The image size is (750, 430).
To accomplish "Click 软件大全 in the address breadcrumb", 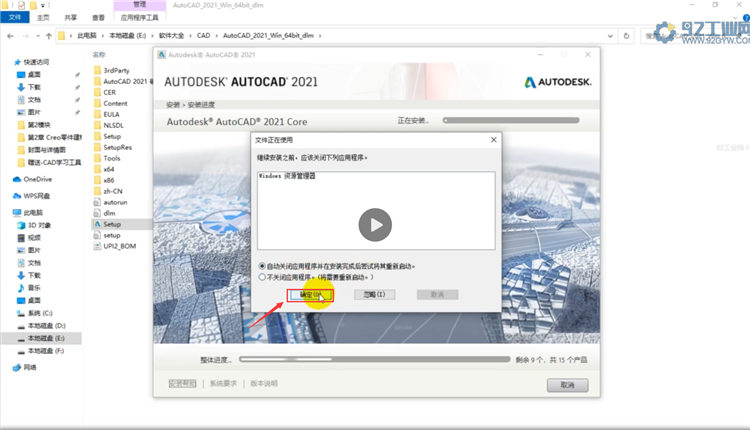I will click(171, 35).
